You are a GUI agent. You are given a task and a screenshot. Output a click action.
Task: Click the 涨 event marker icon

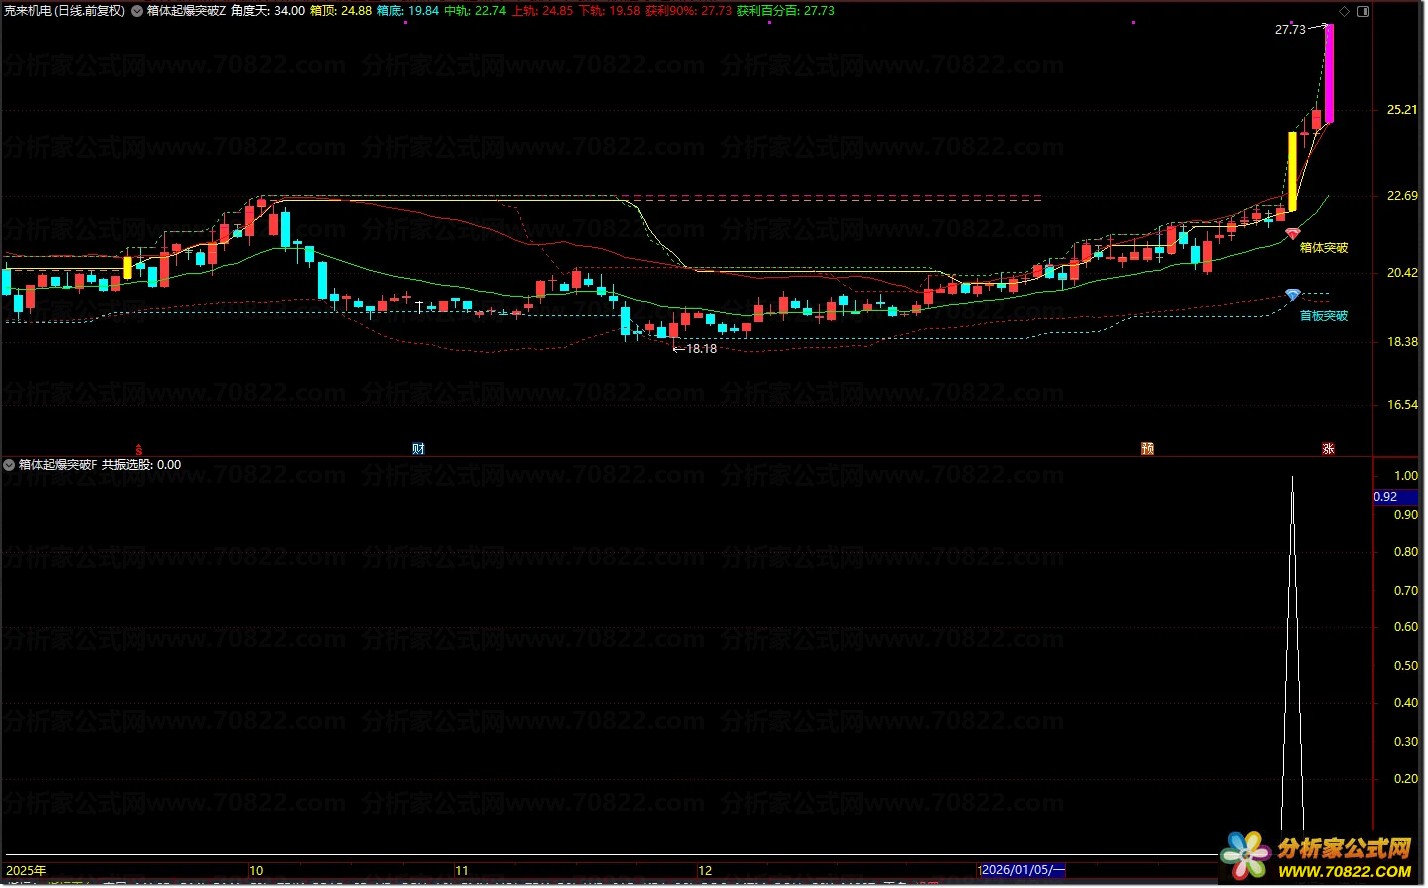coord(1328,449)
